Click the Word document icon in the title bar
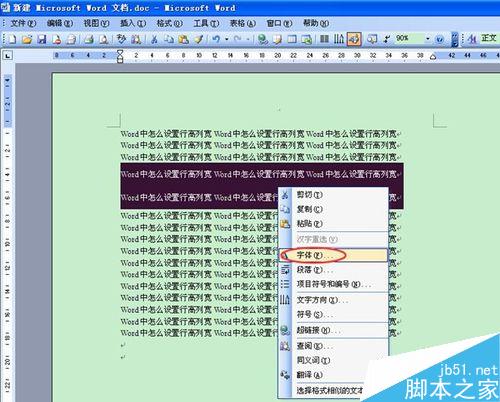 coord(5,7)
